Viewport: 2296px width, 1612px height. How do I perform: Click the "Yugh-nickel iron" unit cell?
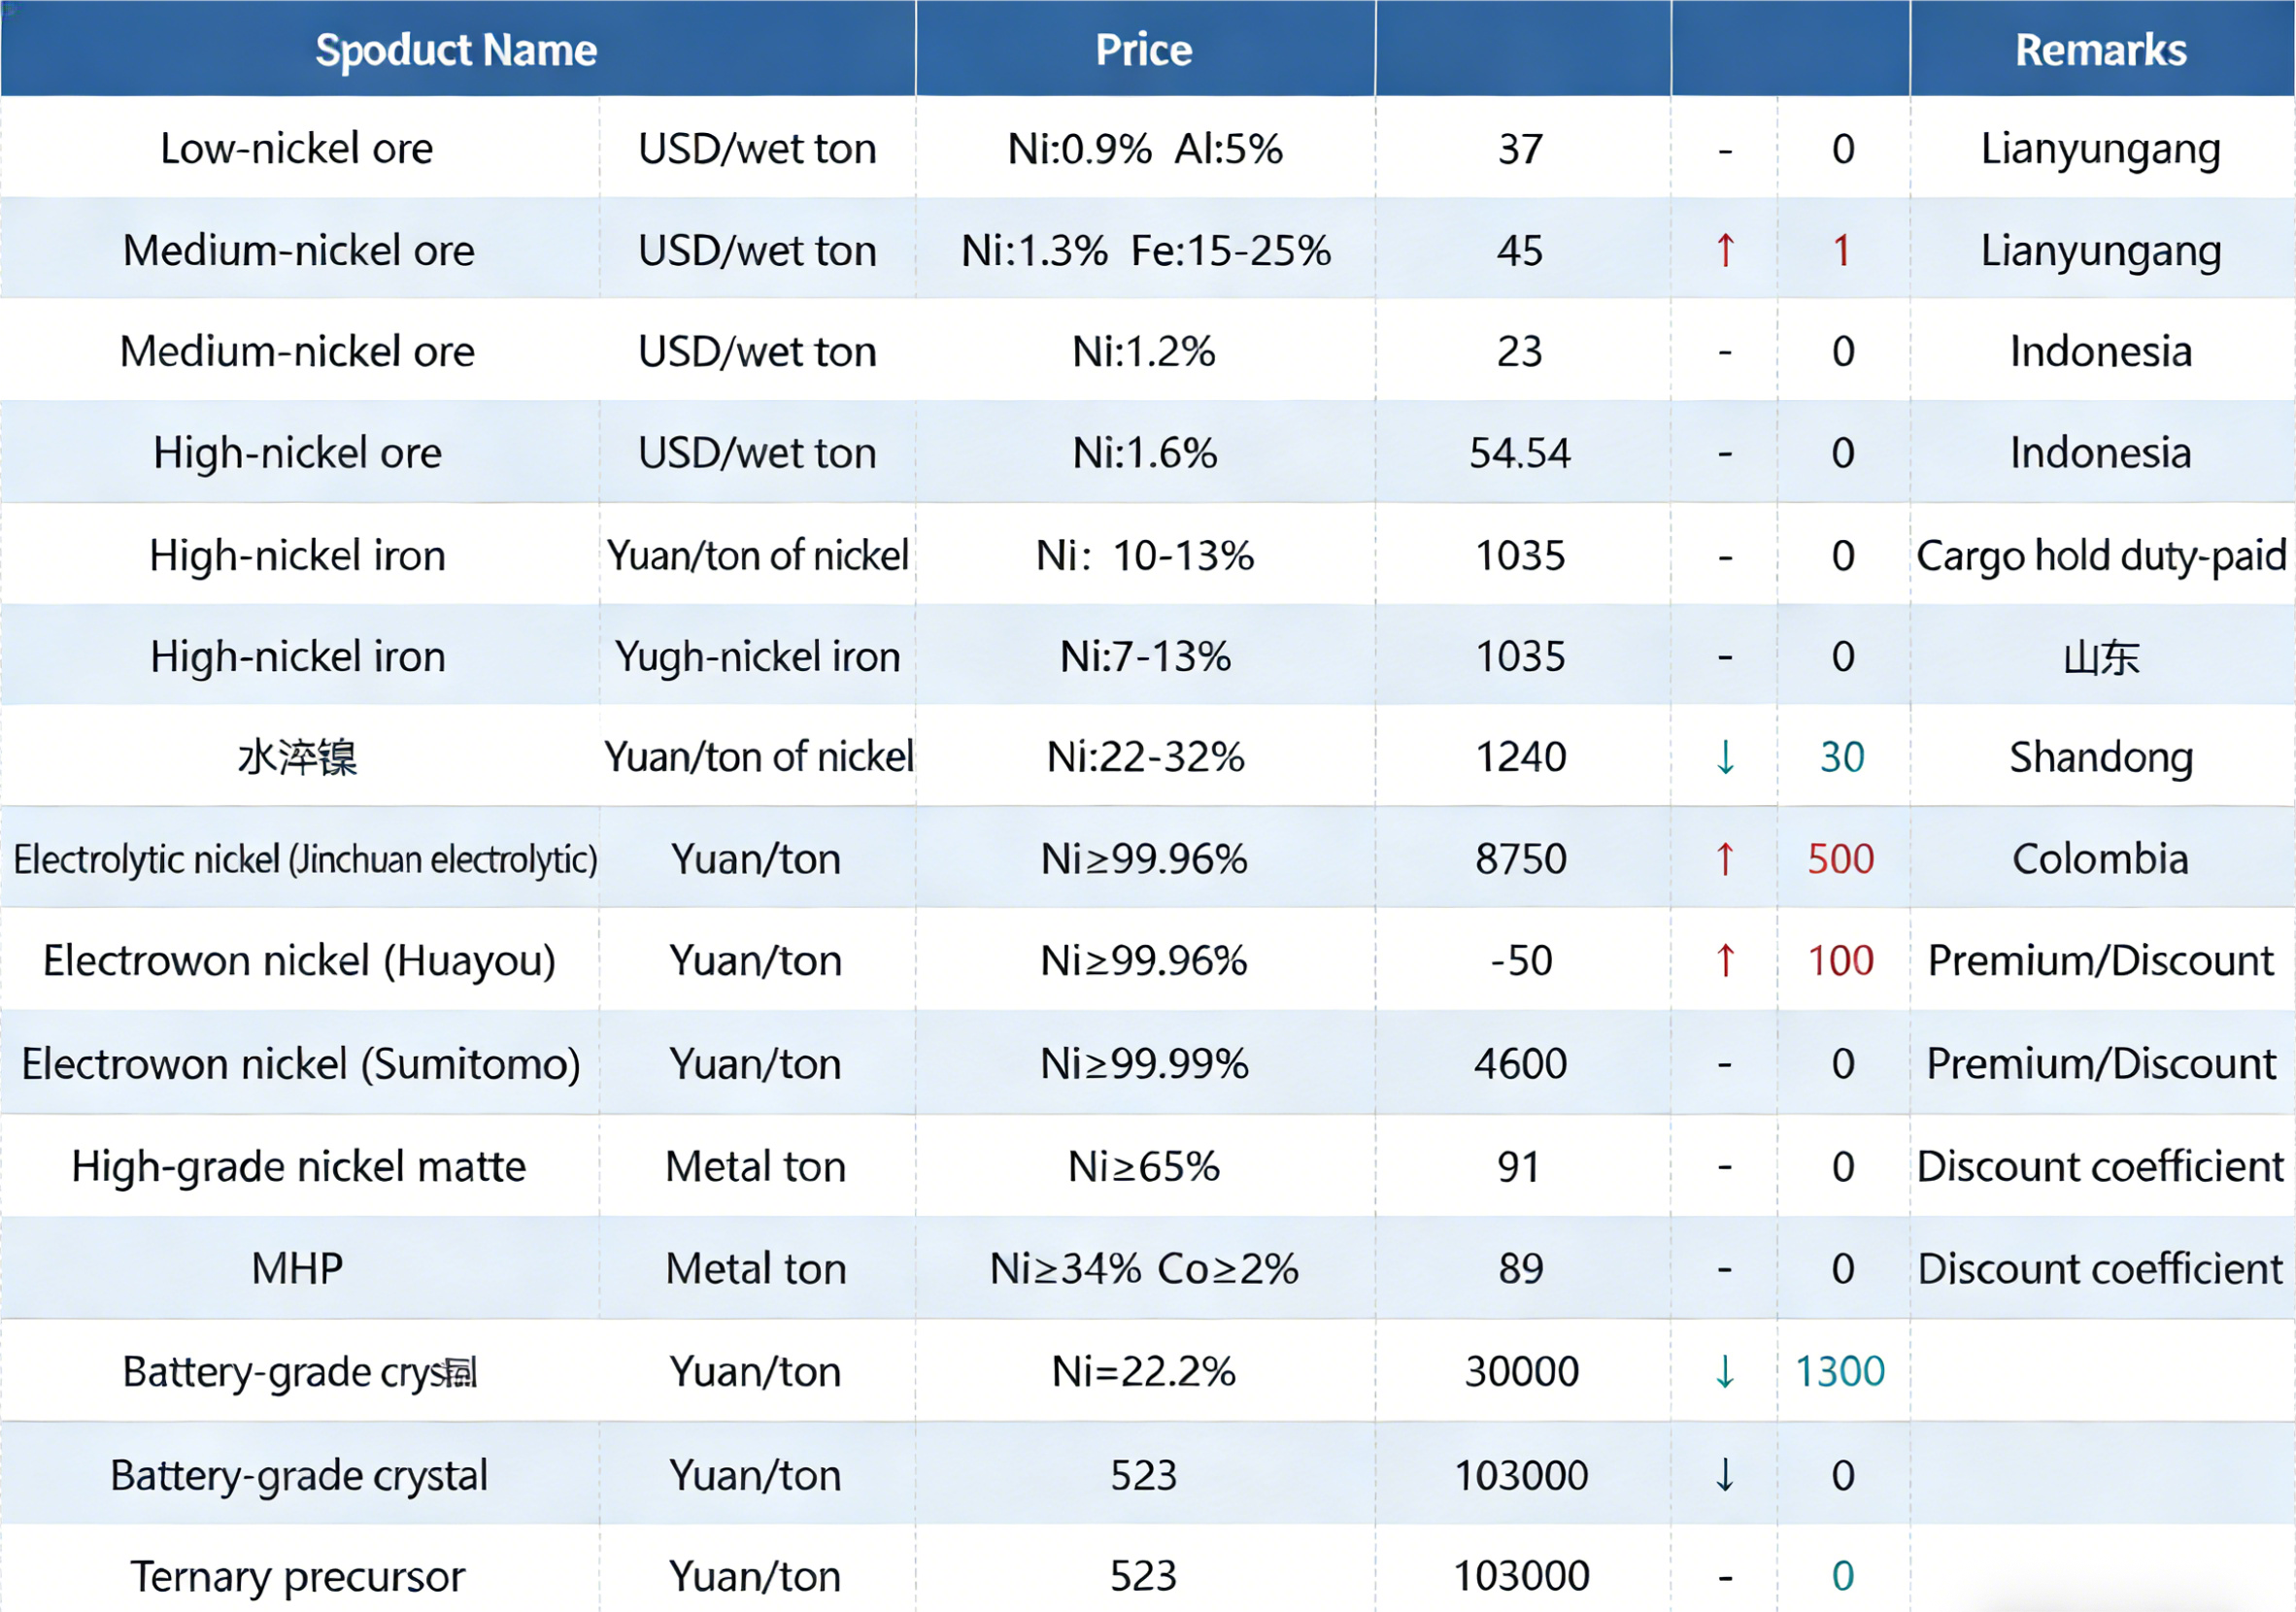757,657
